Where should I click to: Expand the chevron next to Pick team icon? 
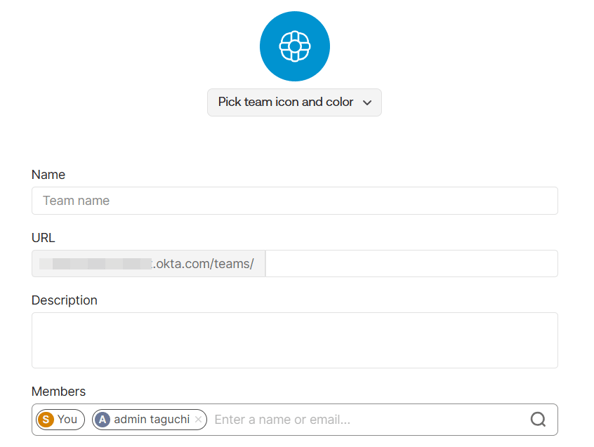click(x=367, y=103)
